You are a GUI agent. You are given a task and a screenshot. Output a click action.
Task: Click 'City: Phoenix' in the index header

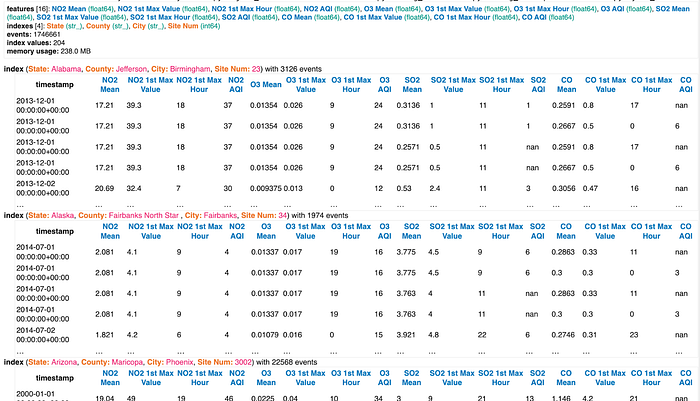[171, 362]
